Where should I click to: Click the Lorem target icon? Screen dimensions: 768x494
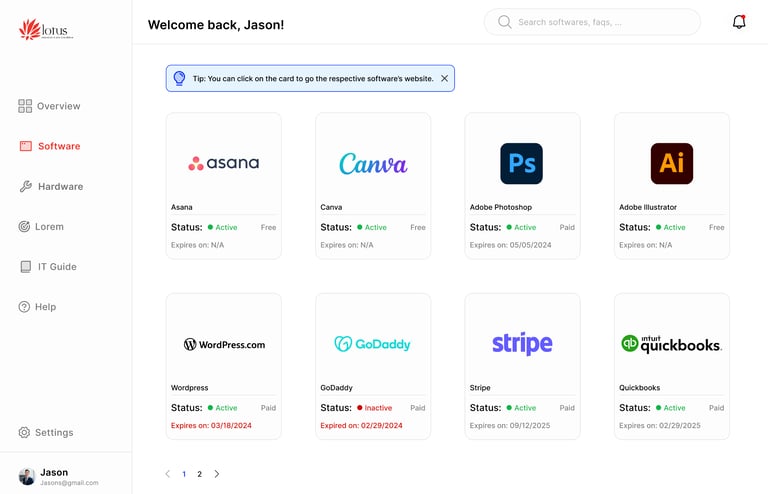[x=24, y=226]
